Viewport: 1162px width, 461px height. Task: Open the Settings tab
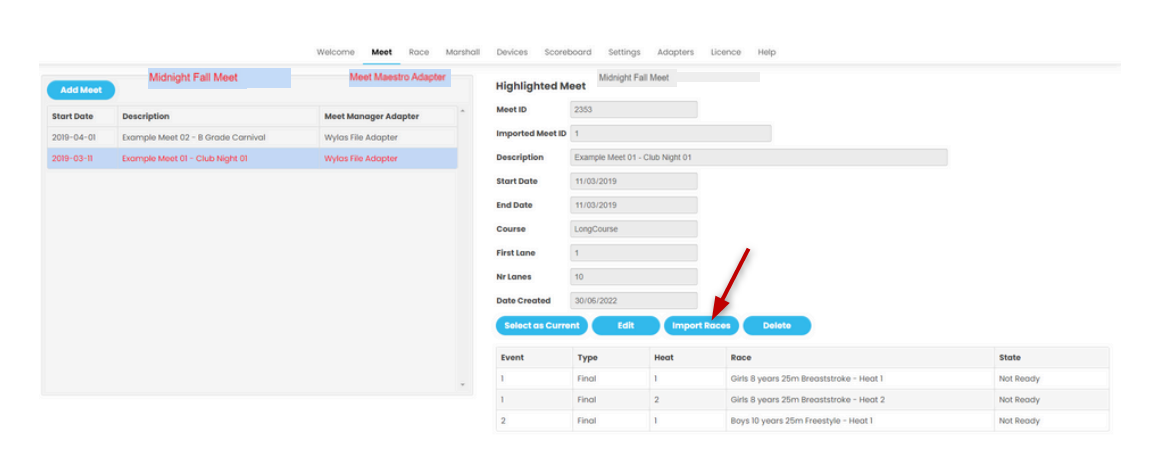pos(624,52)
